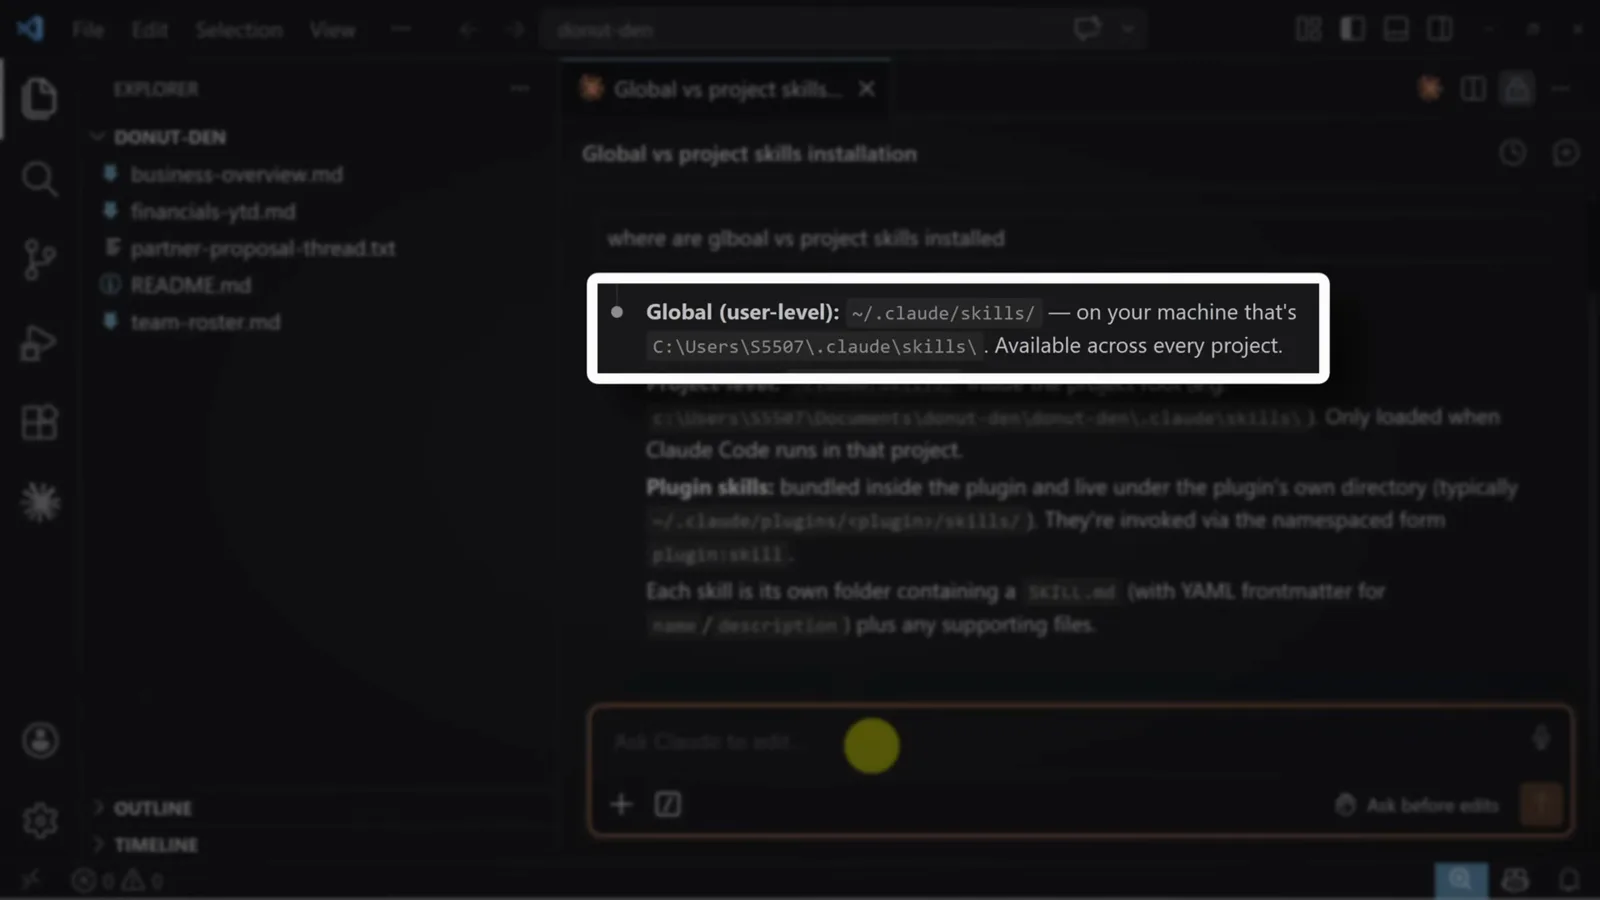
Task: Click the Plugin skills paragraph label
Action: (x=709, y=487)
